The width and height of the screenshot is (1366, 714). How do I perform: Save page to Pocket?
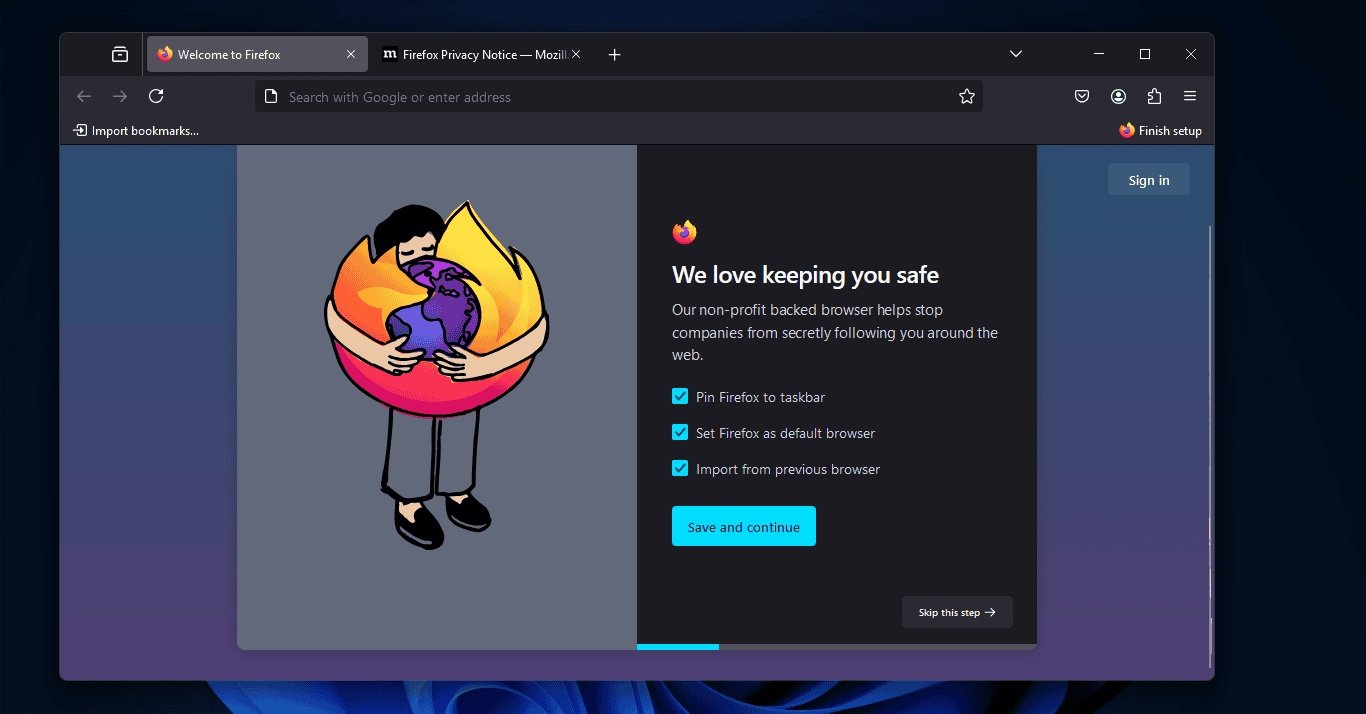point(1081,96)
